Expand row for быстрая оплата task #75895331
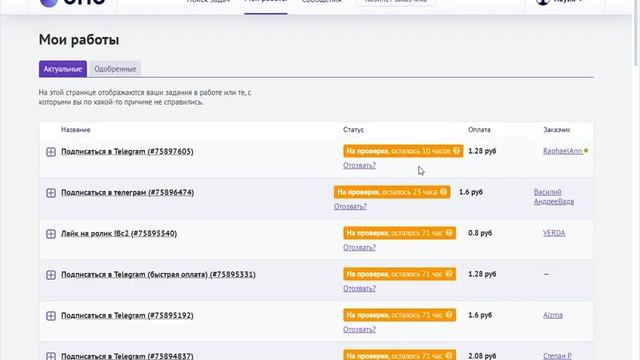The width and height of the screenshot is (640, 360). [51, 275]
